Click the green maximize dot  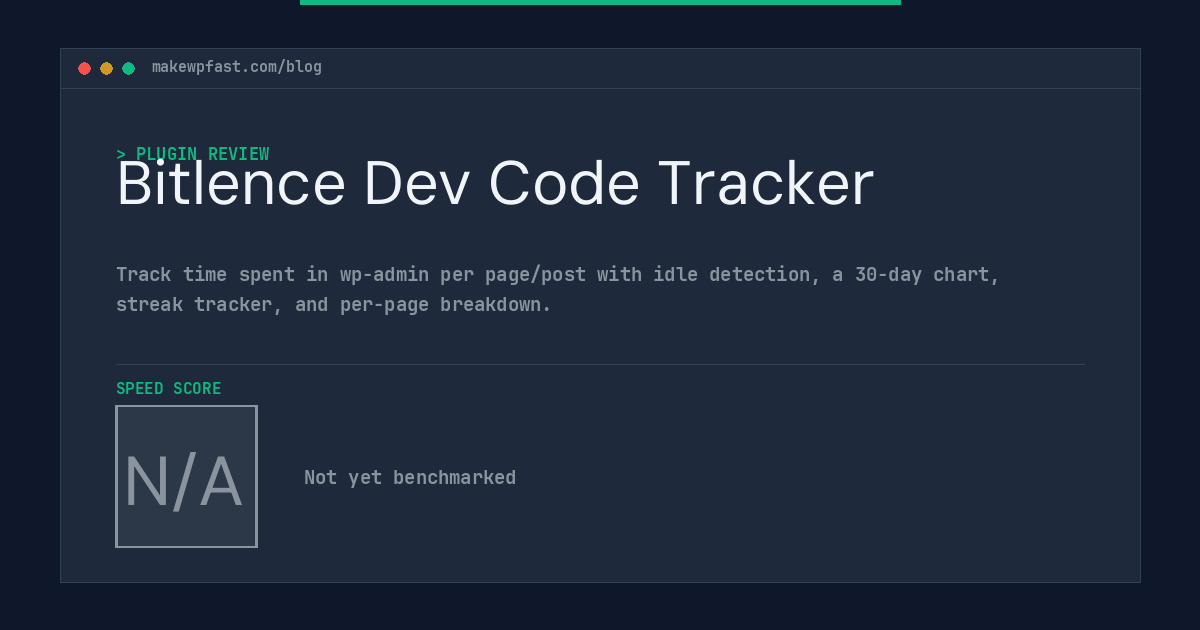128,68
